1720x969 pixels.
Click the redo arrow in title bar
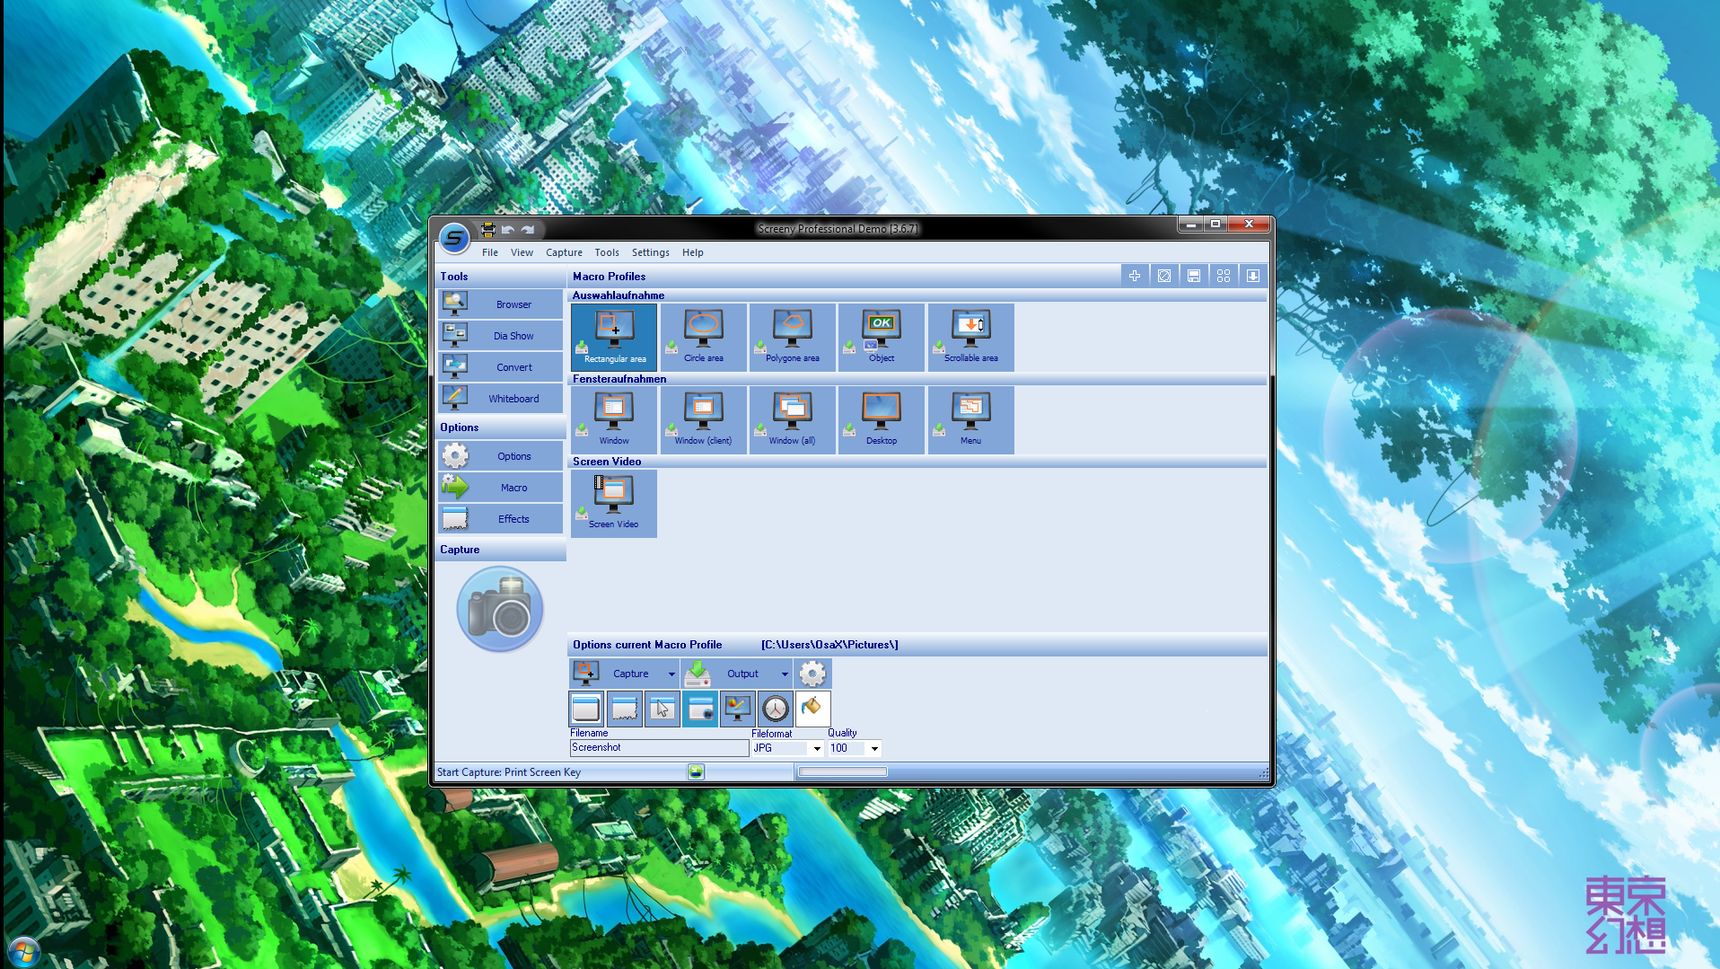[528, 229]
